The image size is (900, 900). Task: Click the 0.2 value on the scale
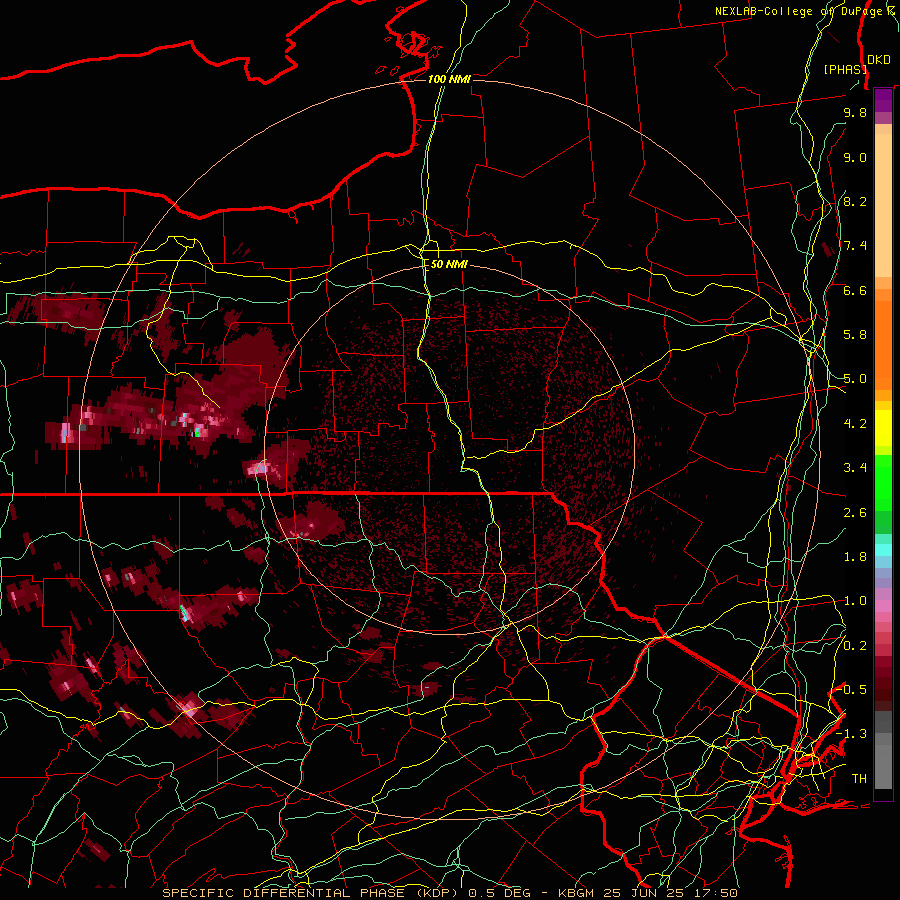coord(855,646)
